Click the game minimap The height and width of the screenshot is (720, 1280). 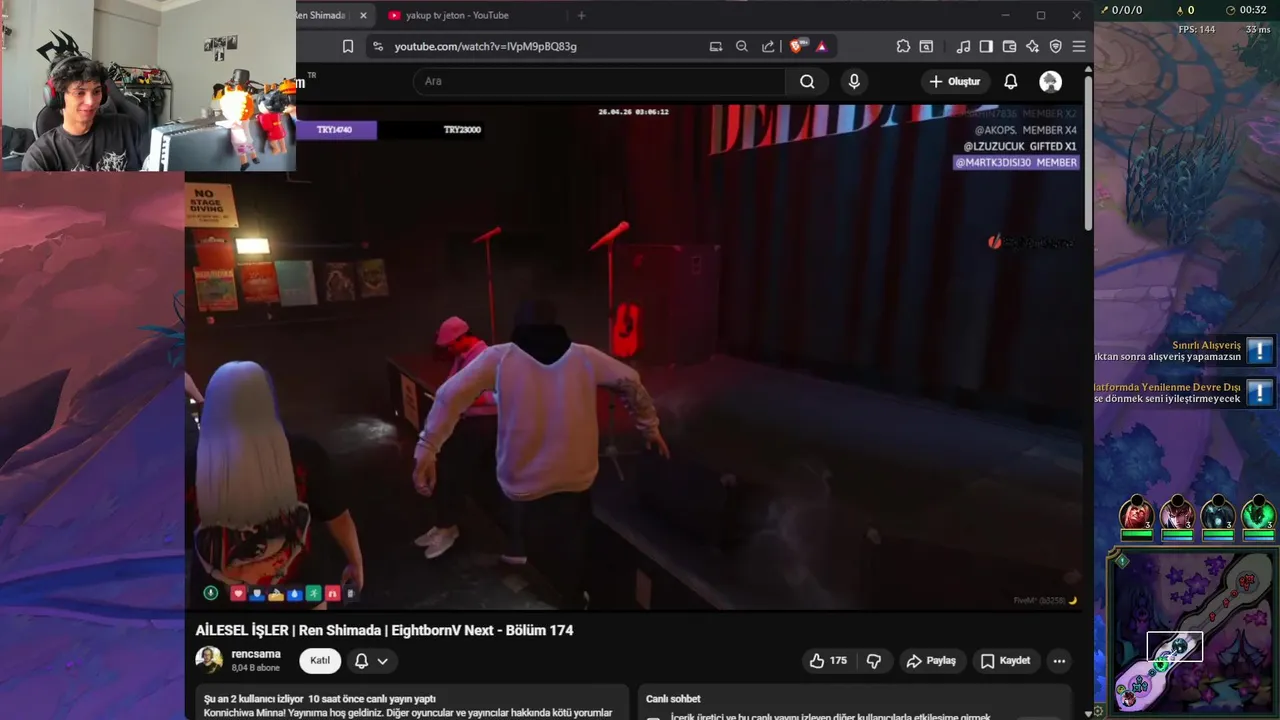point(1193,633)
